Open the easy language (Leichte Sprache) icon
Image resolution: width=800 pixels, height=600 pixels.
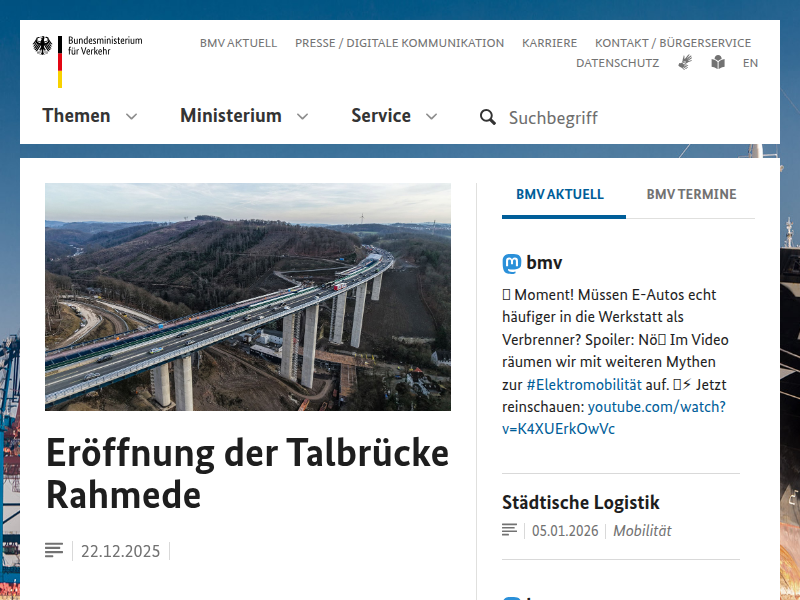(x=718, y=63)
